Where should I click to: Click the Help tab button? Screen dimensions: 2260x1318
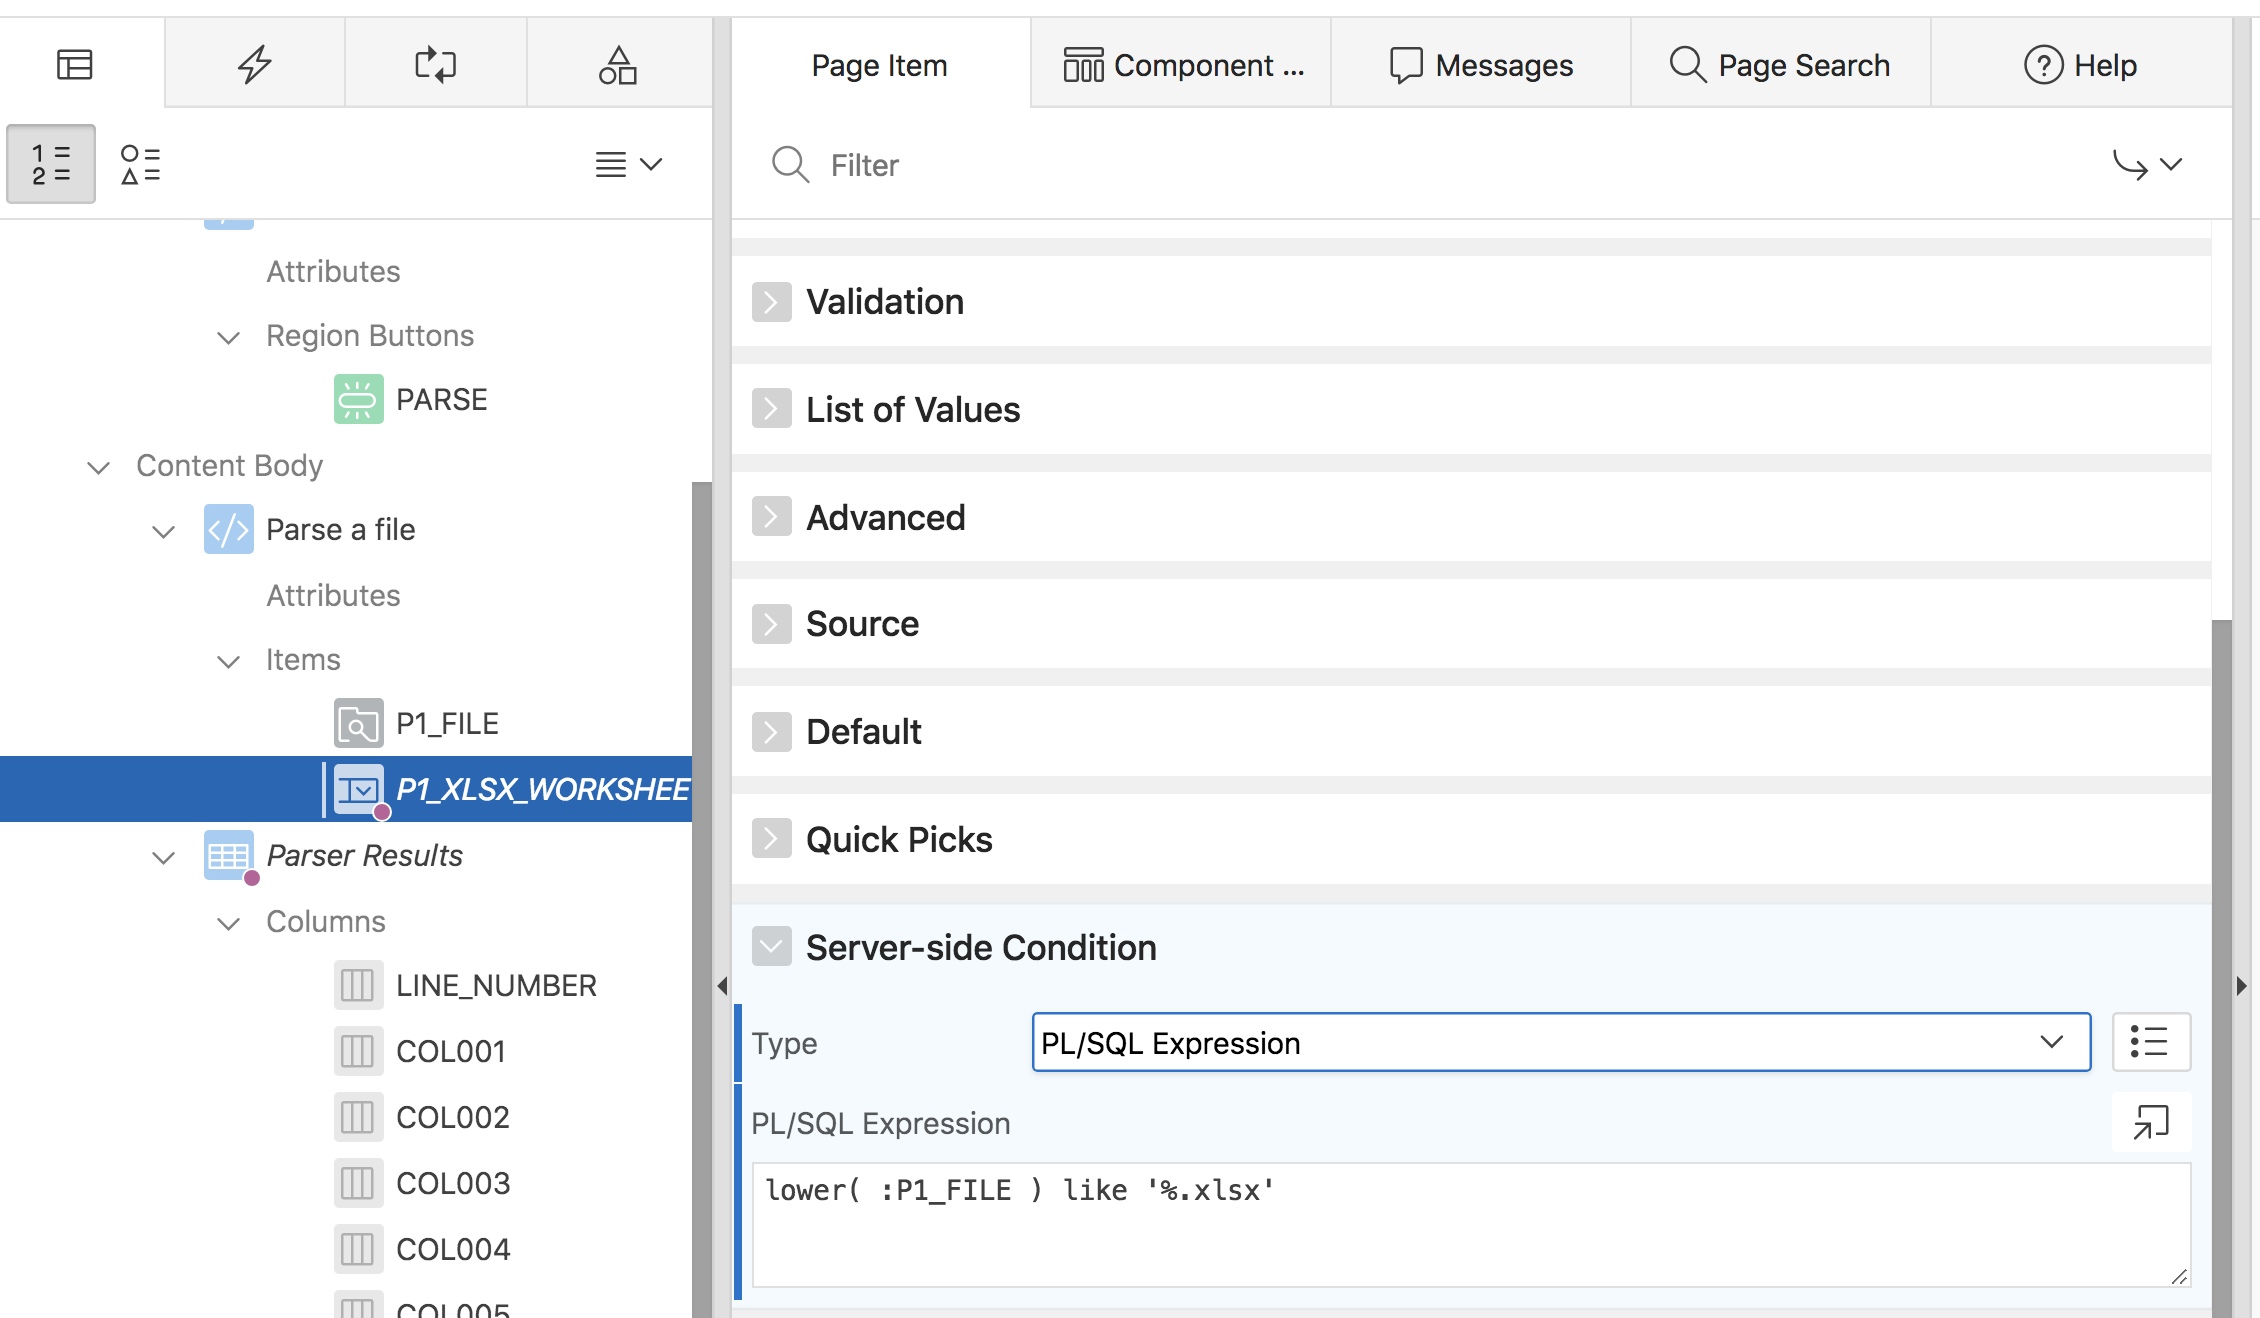[2080, 65]
